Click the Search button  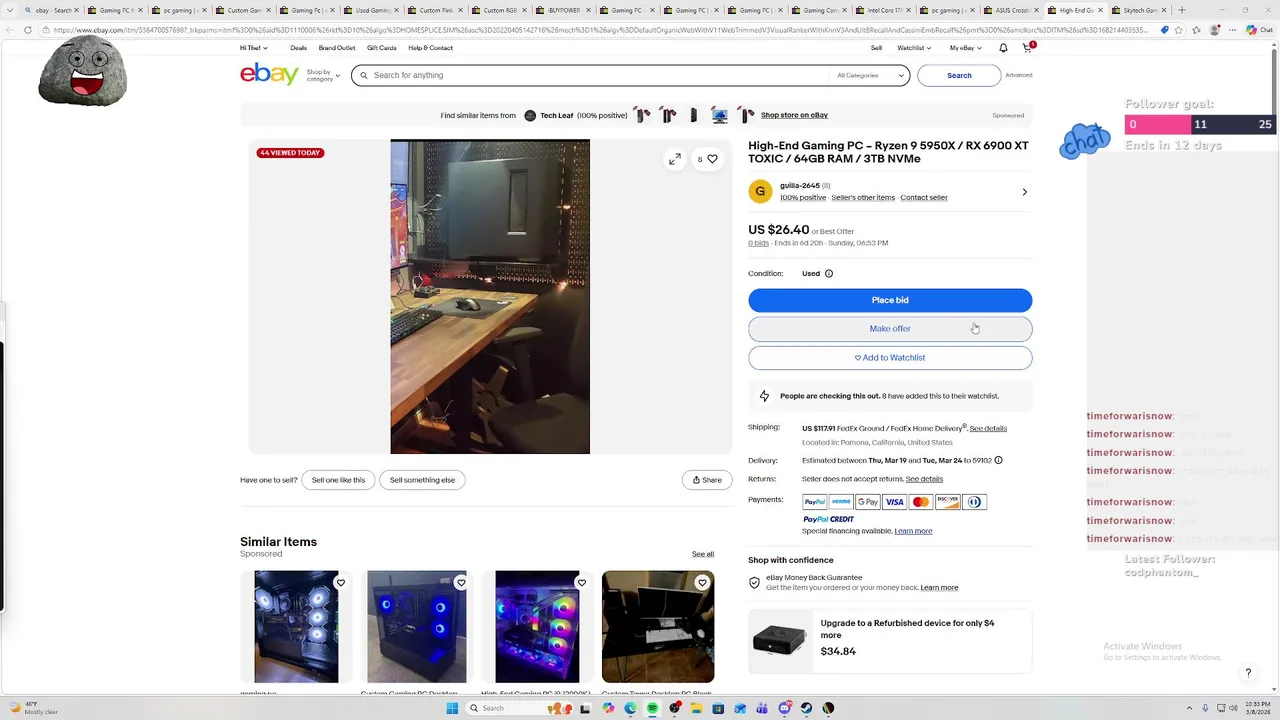coord(959,75)
